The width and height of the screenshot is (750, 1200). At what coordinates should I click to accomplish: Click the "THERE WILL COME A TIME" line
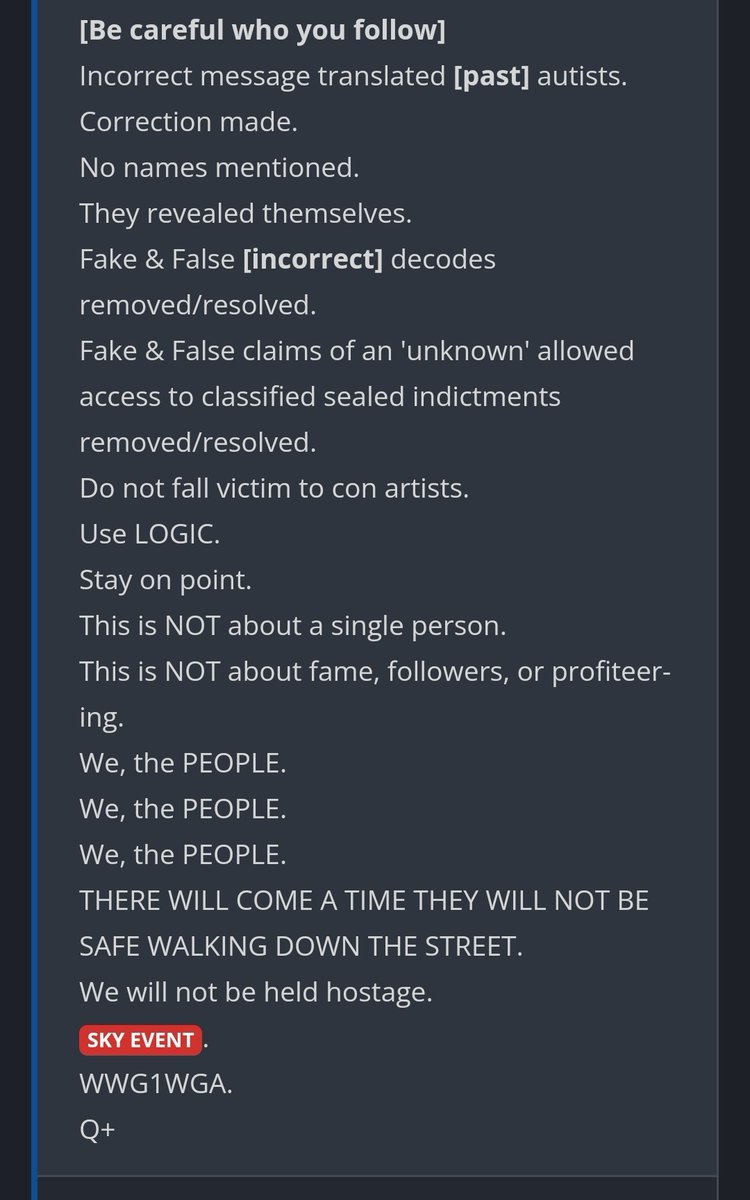coord(364,901)
